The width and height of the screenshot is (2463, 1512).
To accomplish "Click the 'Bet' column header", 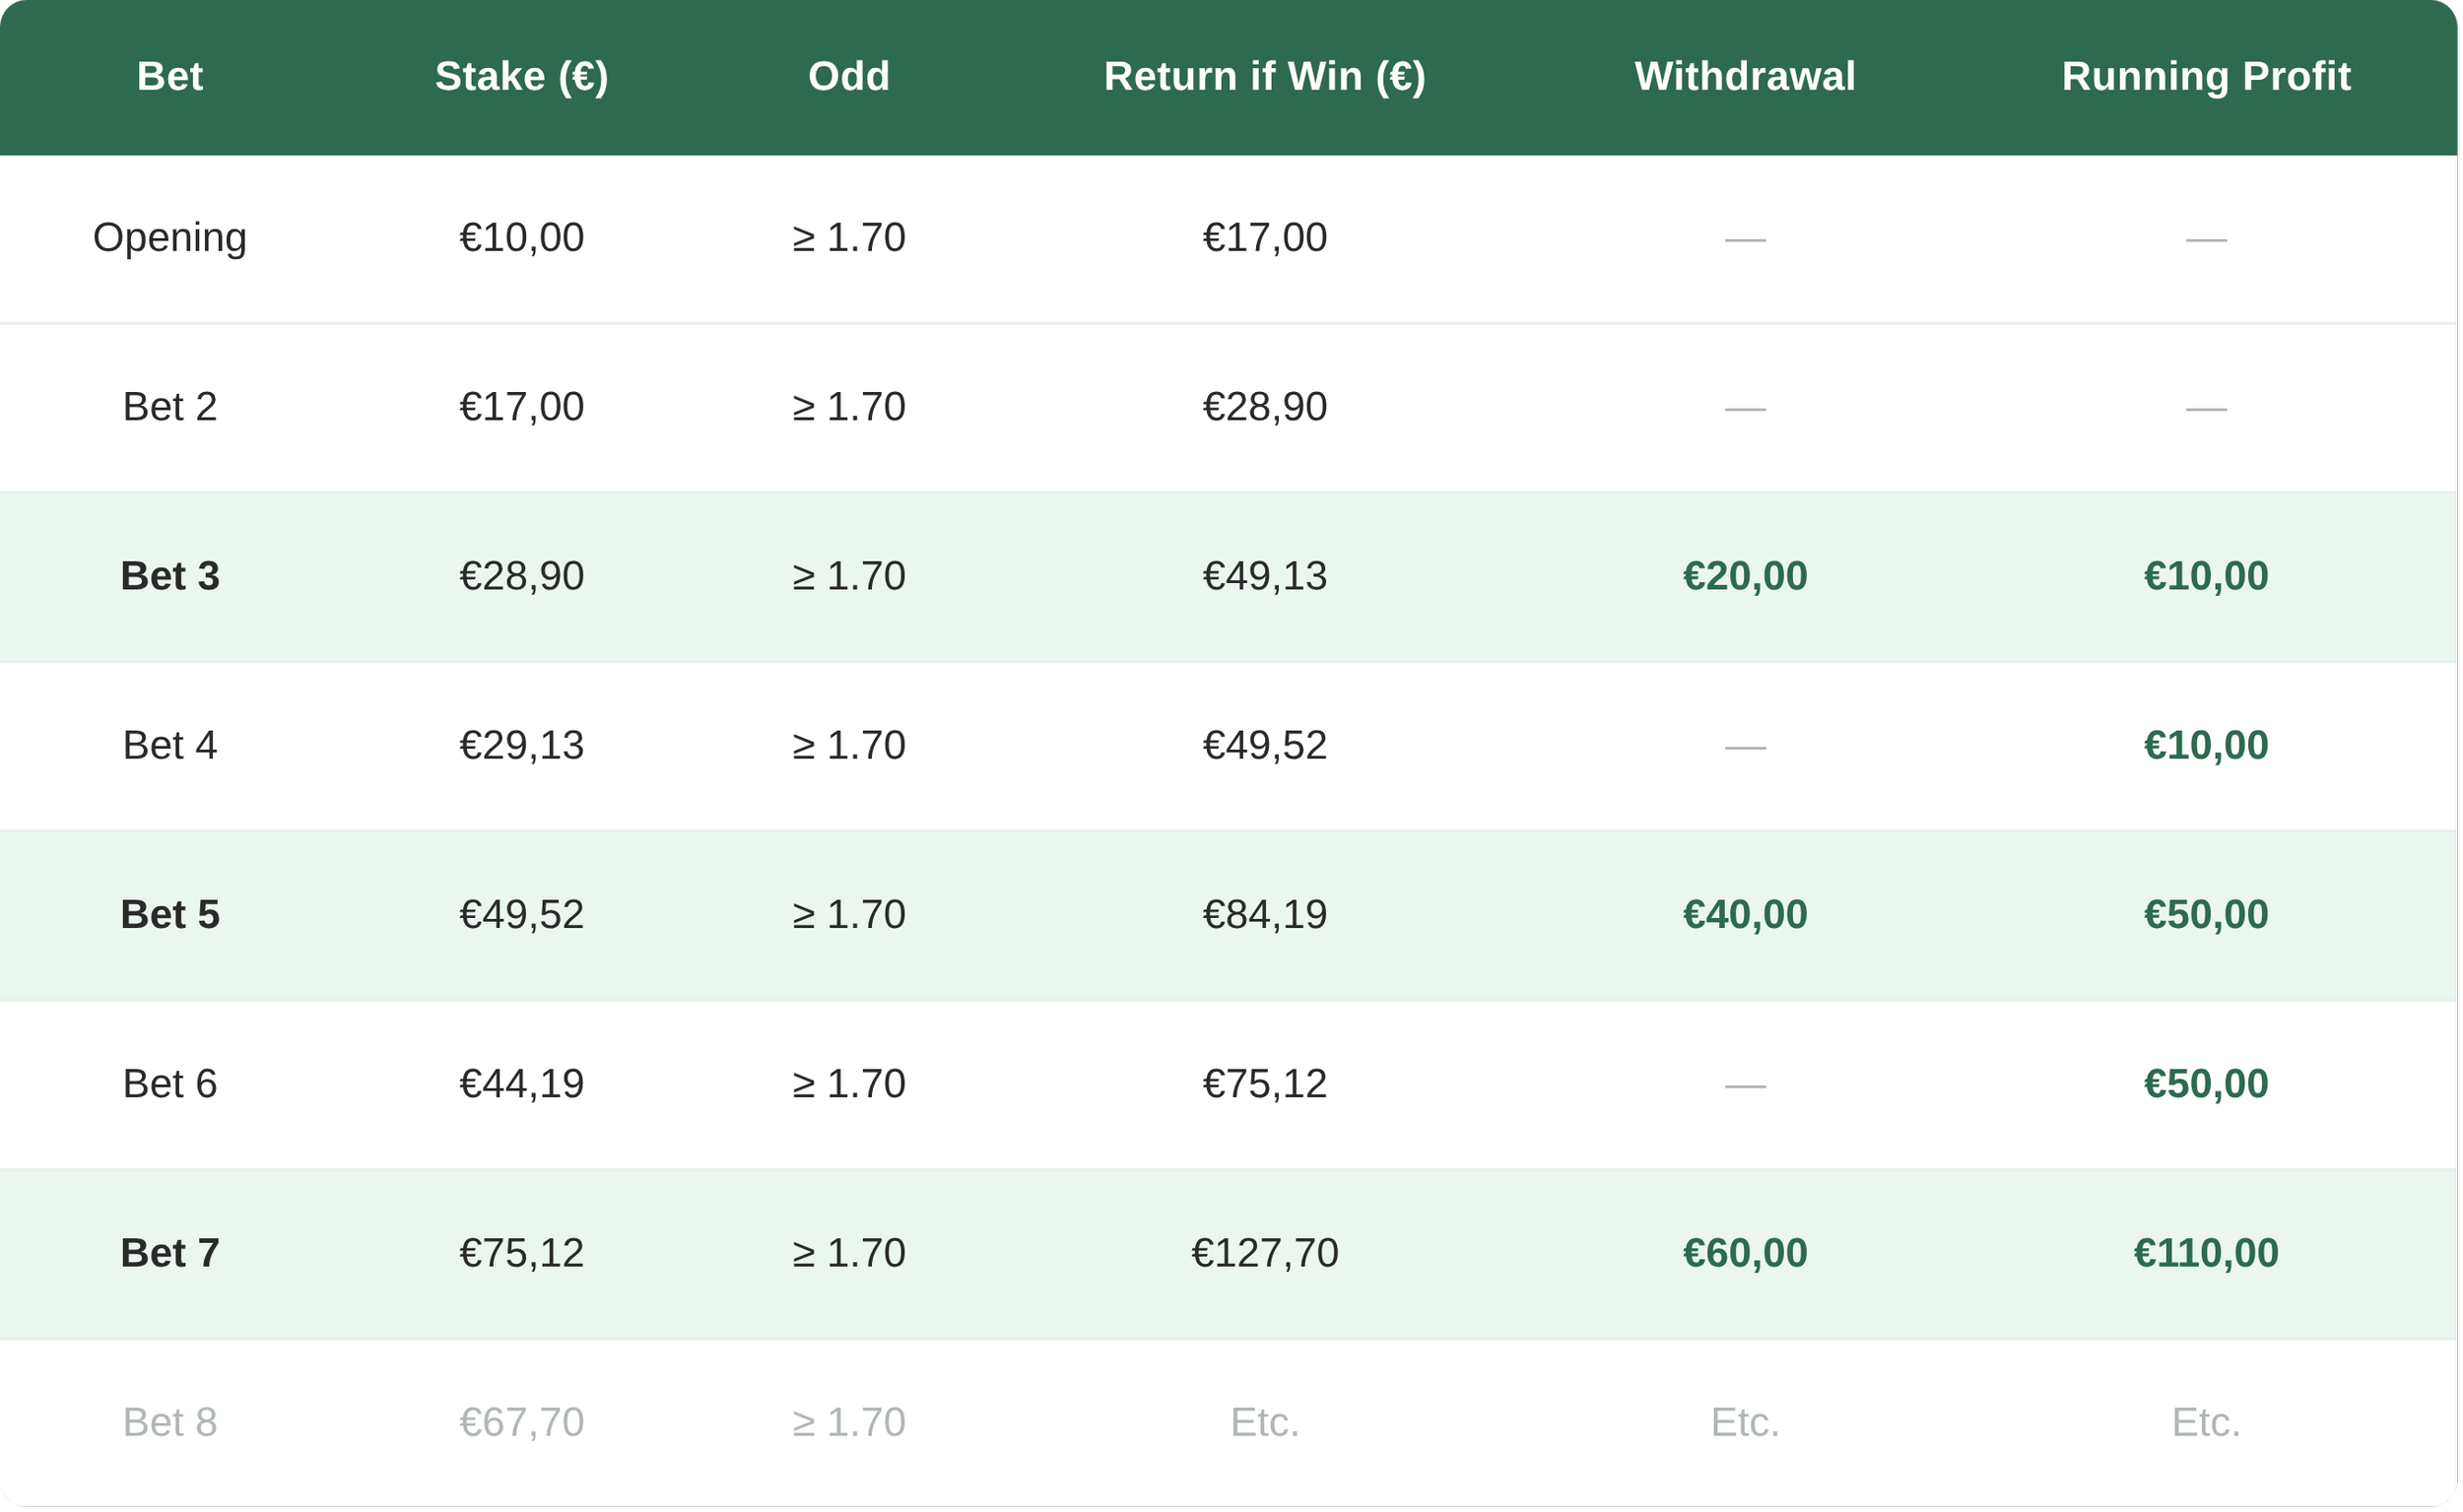I will pyautogui.click(x=170, y=76).
